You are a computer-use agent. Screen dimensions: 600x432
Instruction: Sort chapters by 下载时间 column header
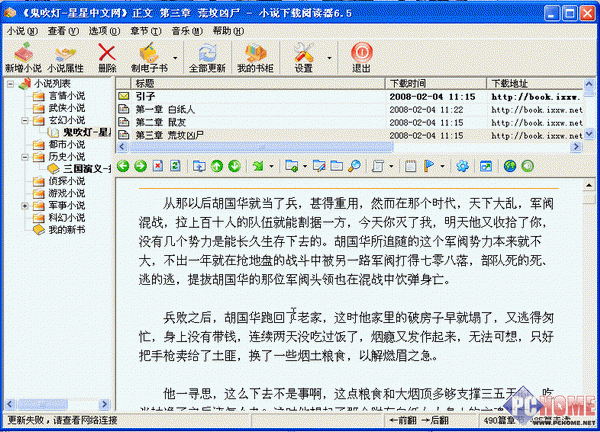(408, 83)
